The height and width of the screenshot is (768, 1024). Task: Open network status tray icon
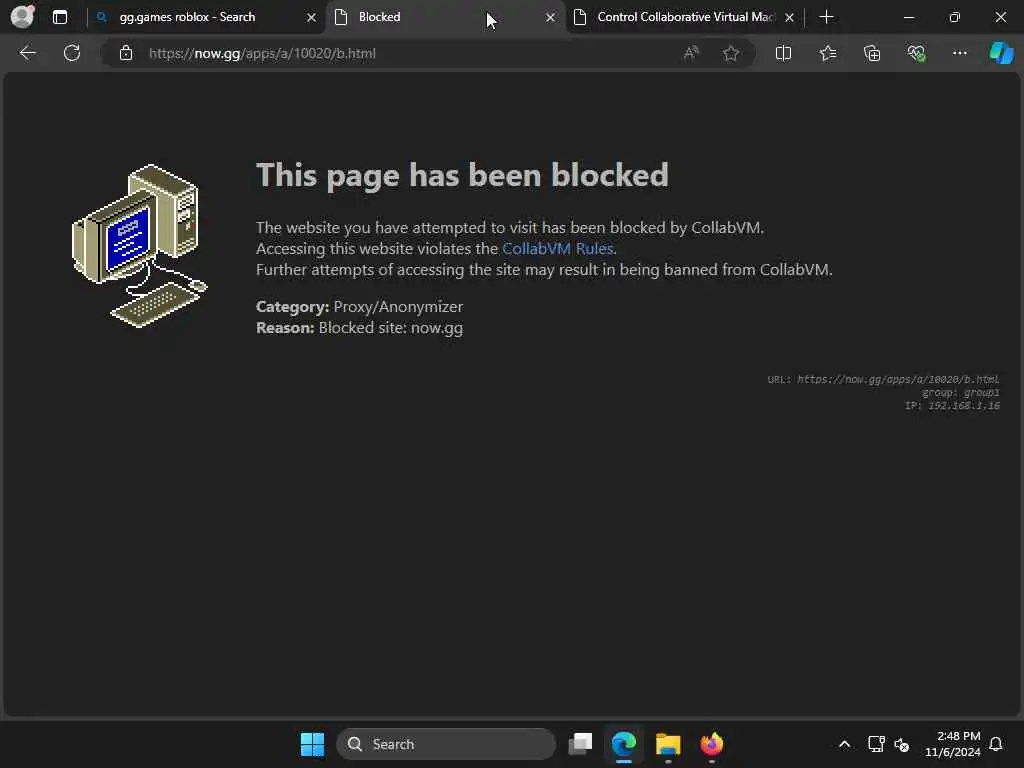click(876, 744)
